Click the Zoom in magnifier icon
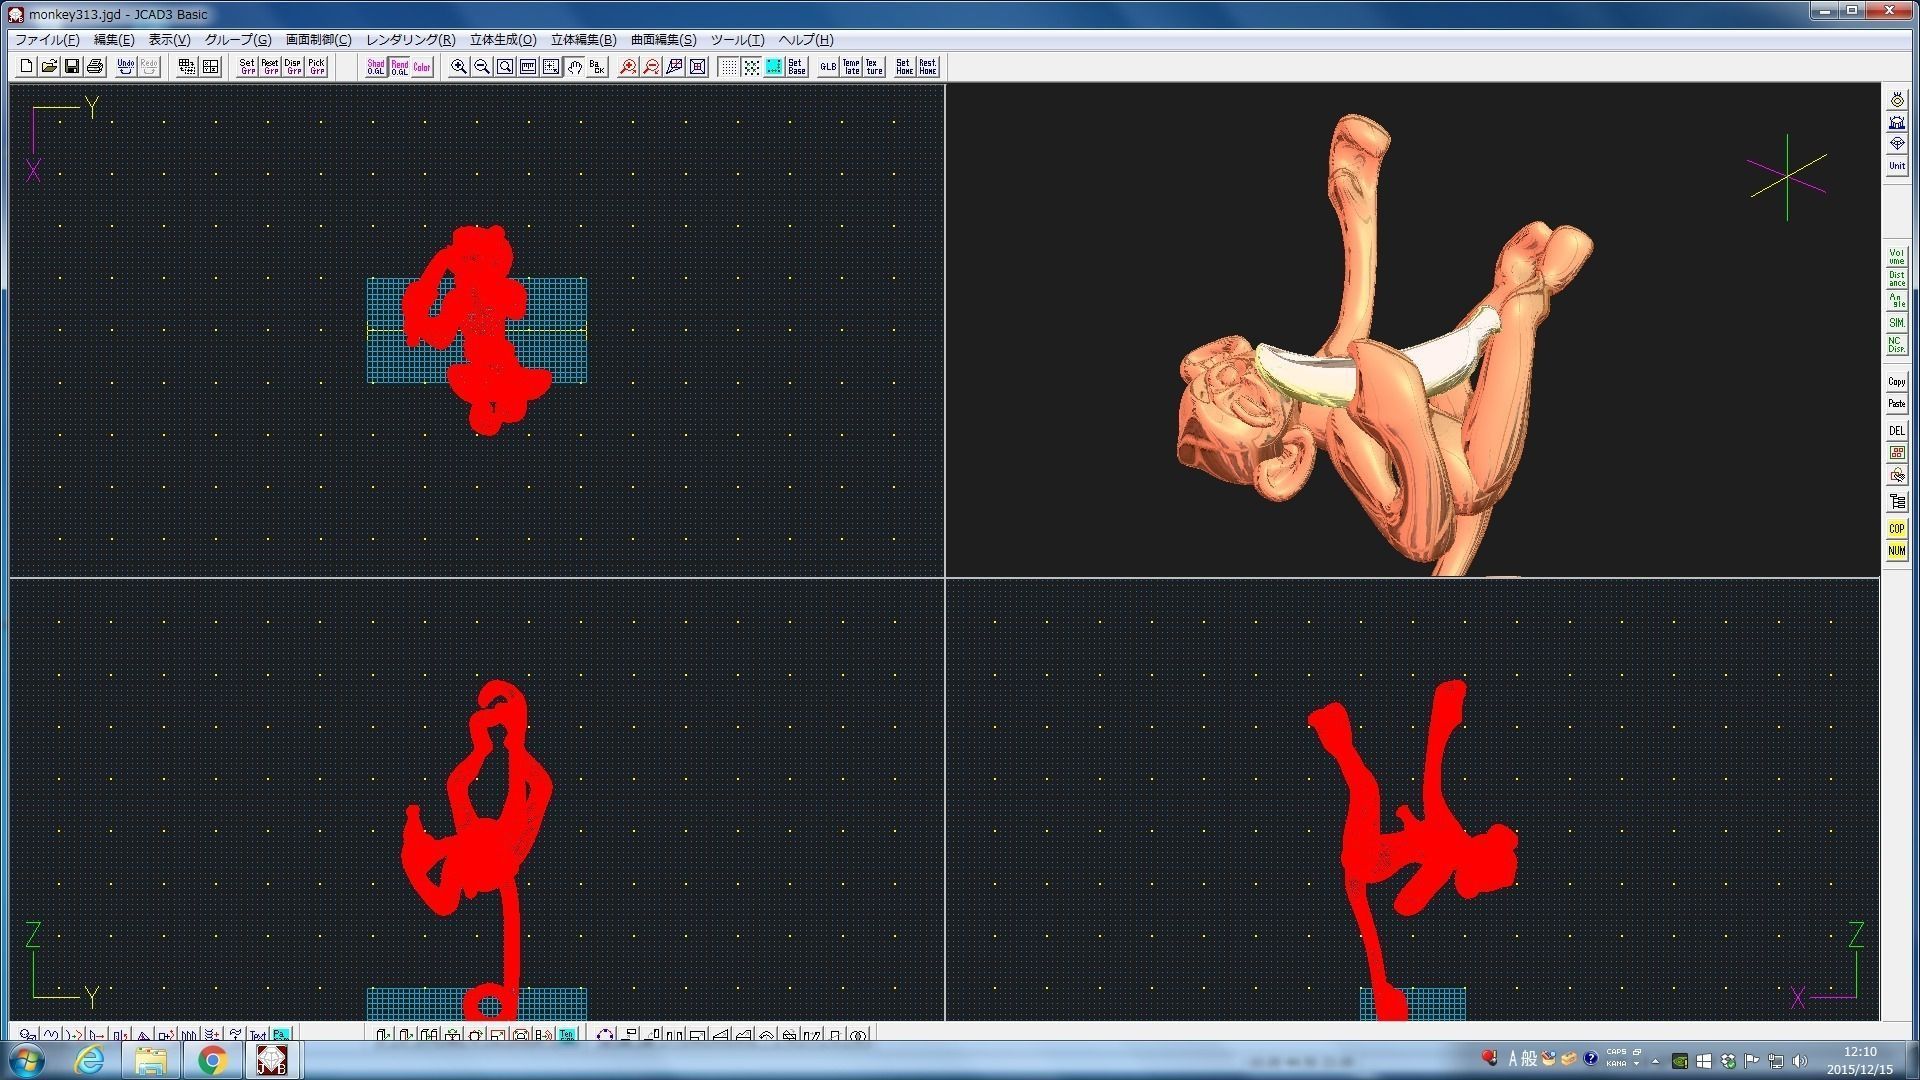The width and height of the screenshot is (1920, 1080). coord(459,67)
